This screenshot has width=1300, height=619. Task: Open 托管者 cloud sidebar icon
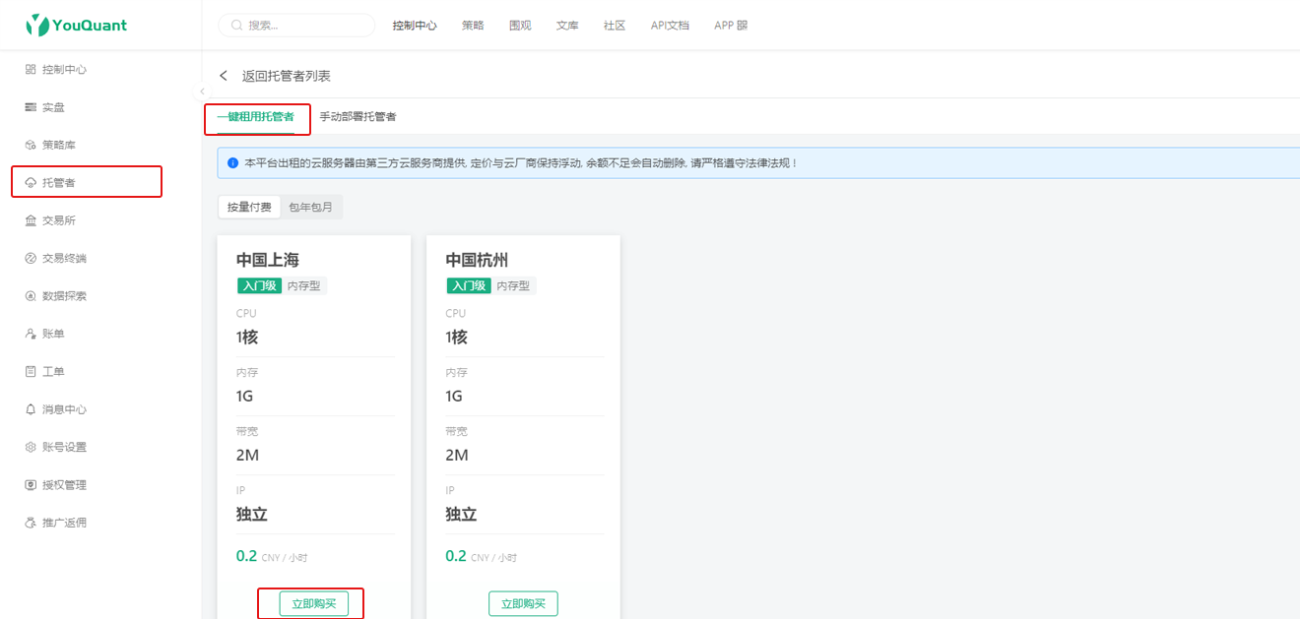(x=30, y=183)
